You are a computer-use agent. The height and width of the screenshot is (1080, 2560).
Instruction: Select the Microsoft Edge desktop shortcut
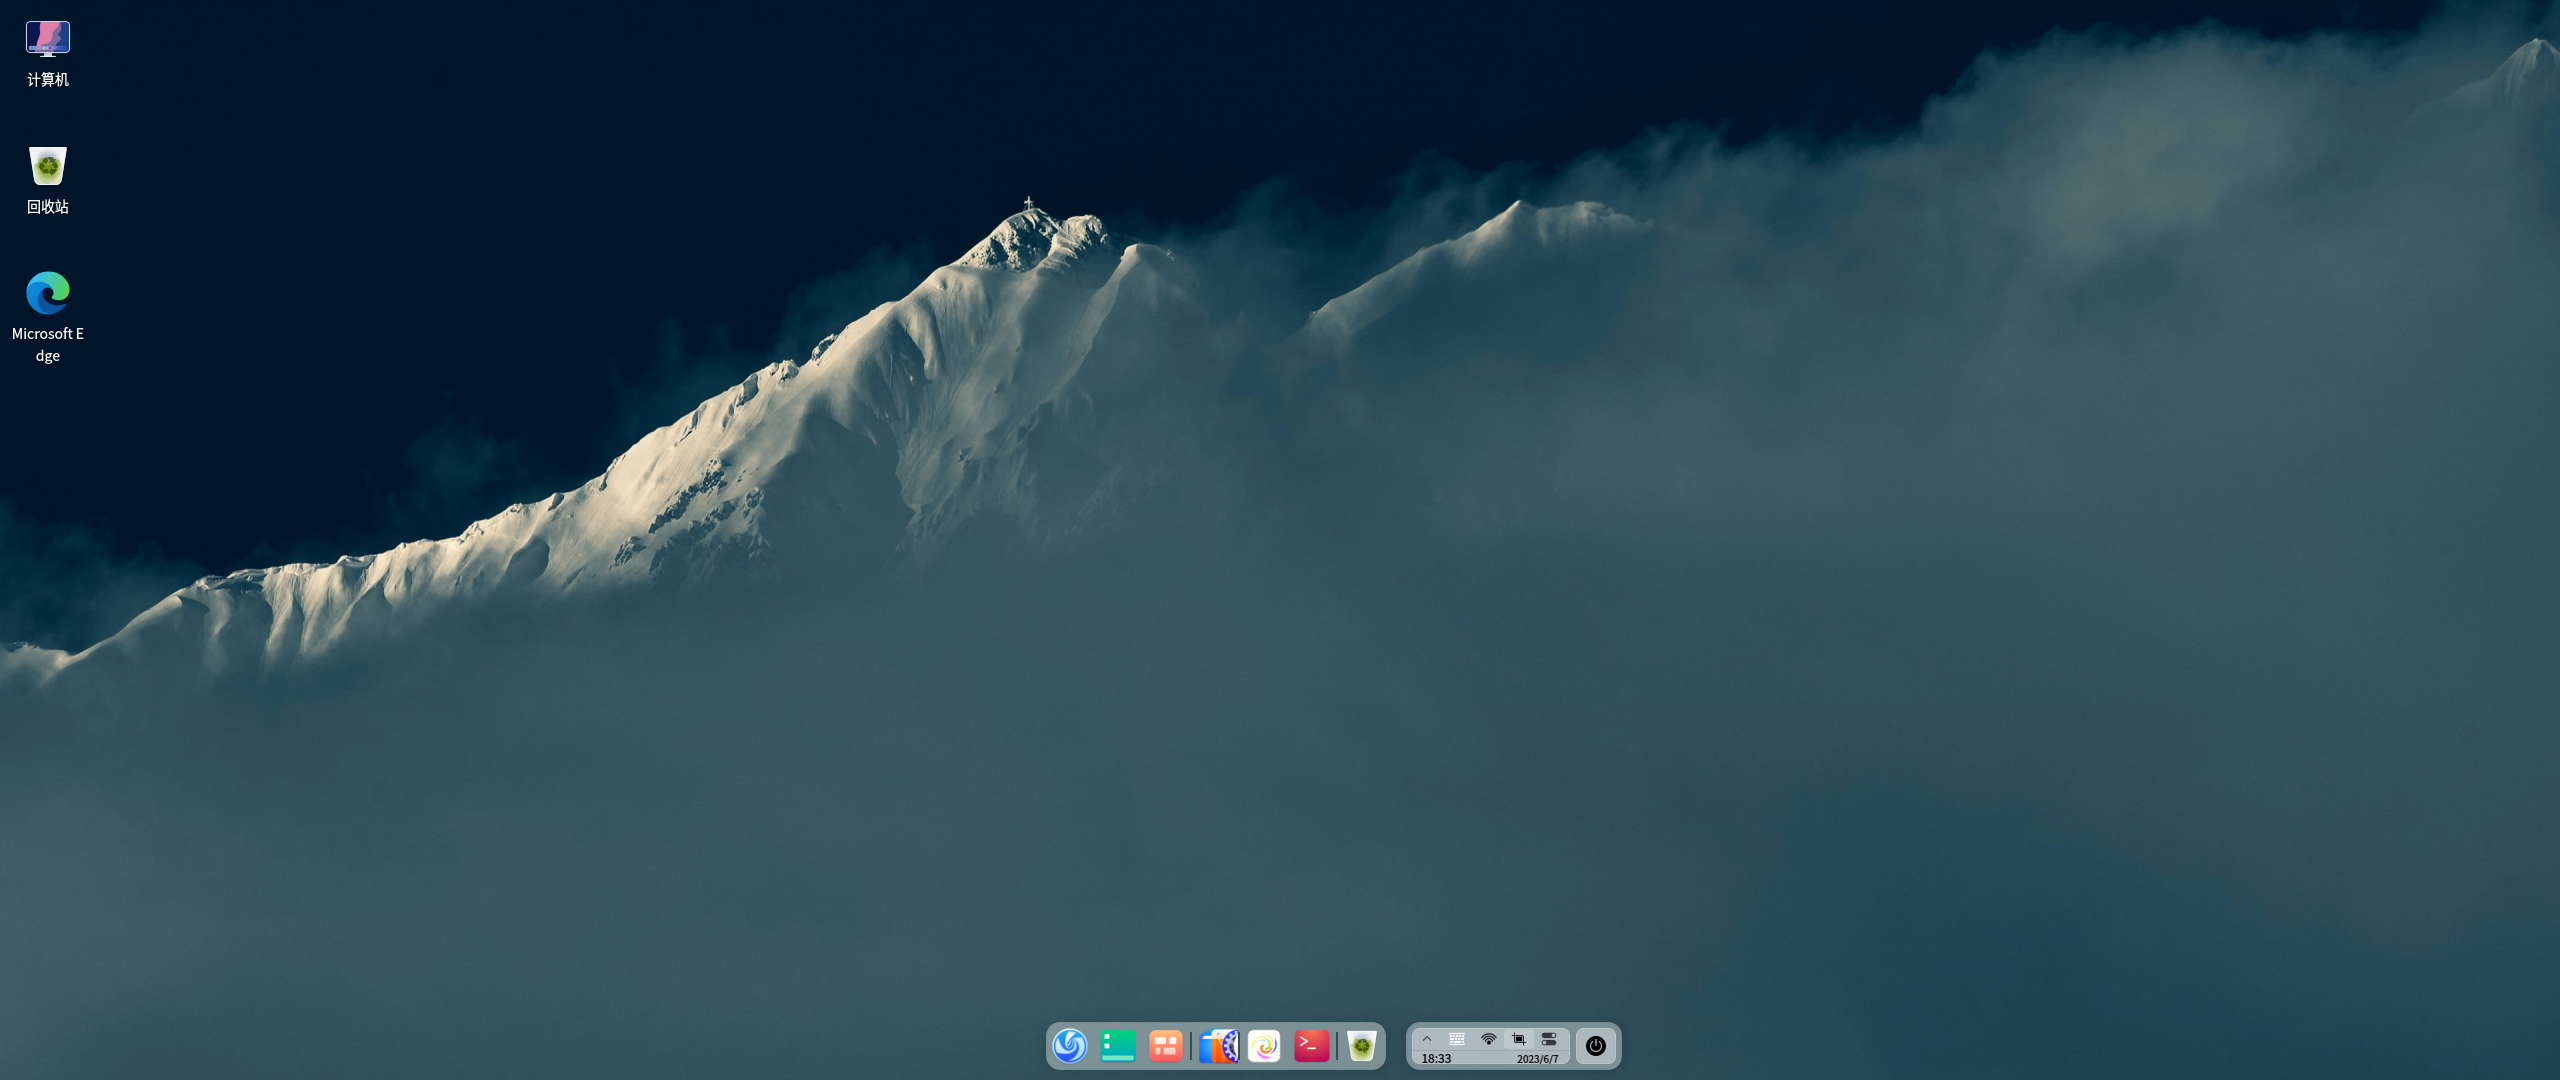[48, 293]
